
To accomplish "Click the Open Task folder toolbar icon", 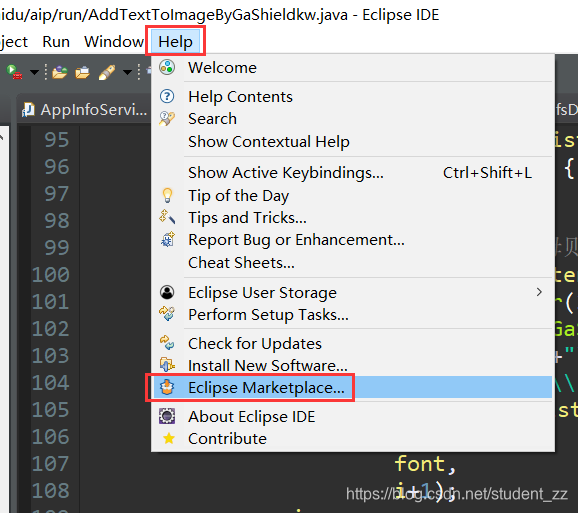I will pos(82,72).
